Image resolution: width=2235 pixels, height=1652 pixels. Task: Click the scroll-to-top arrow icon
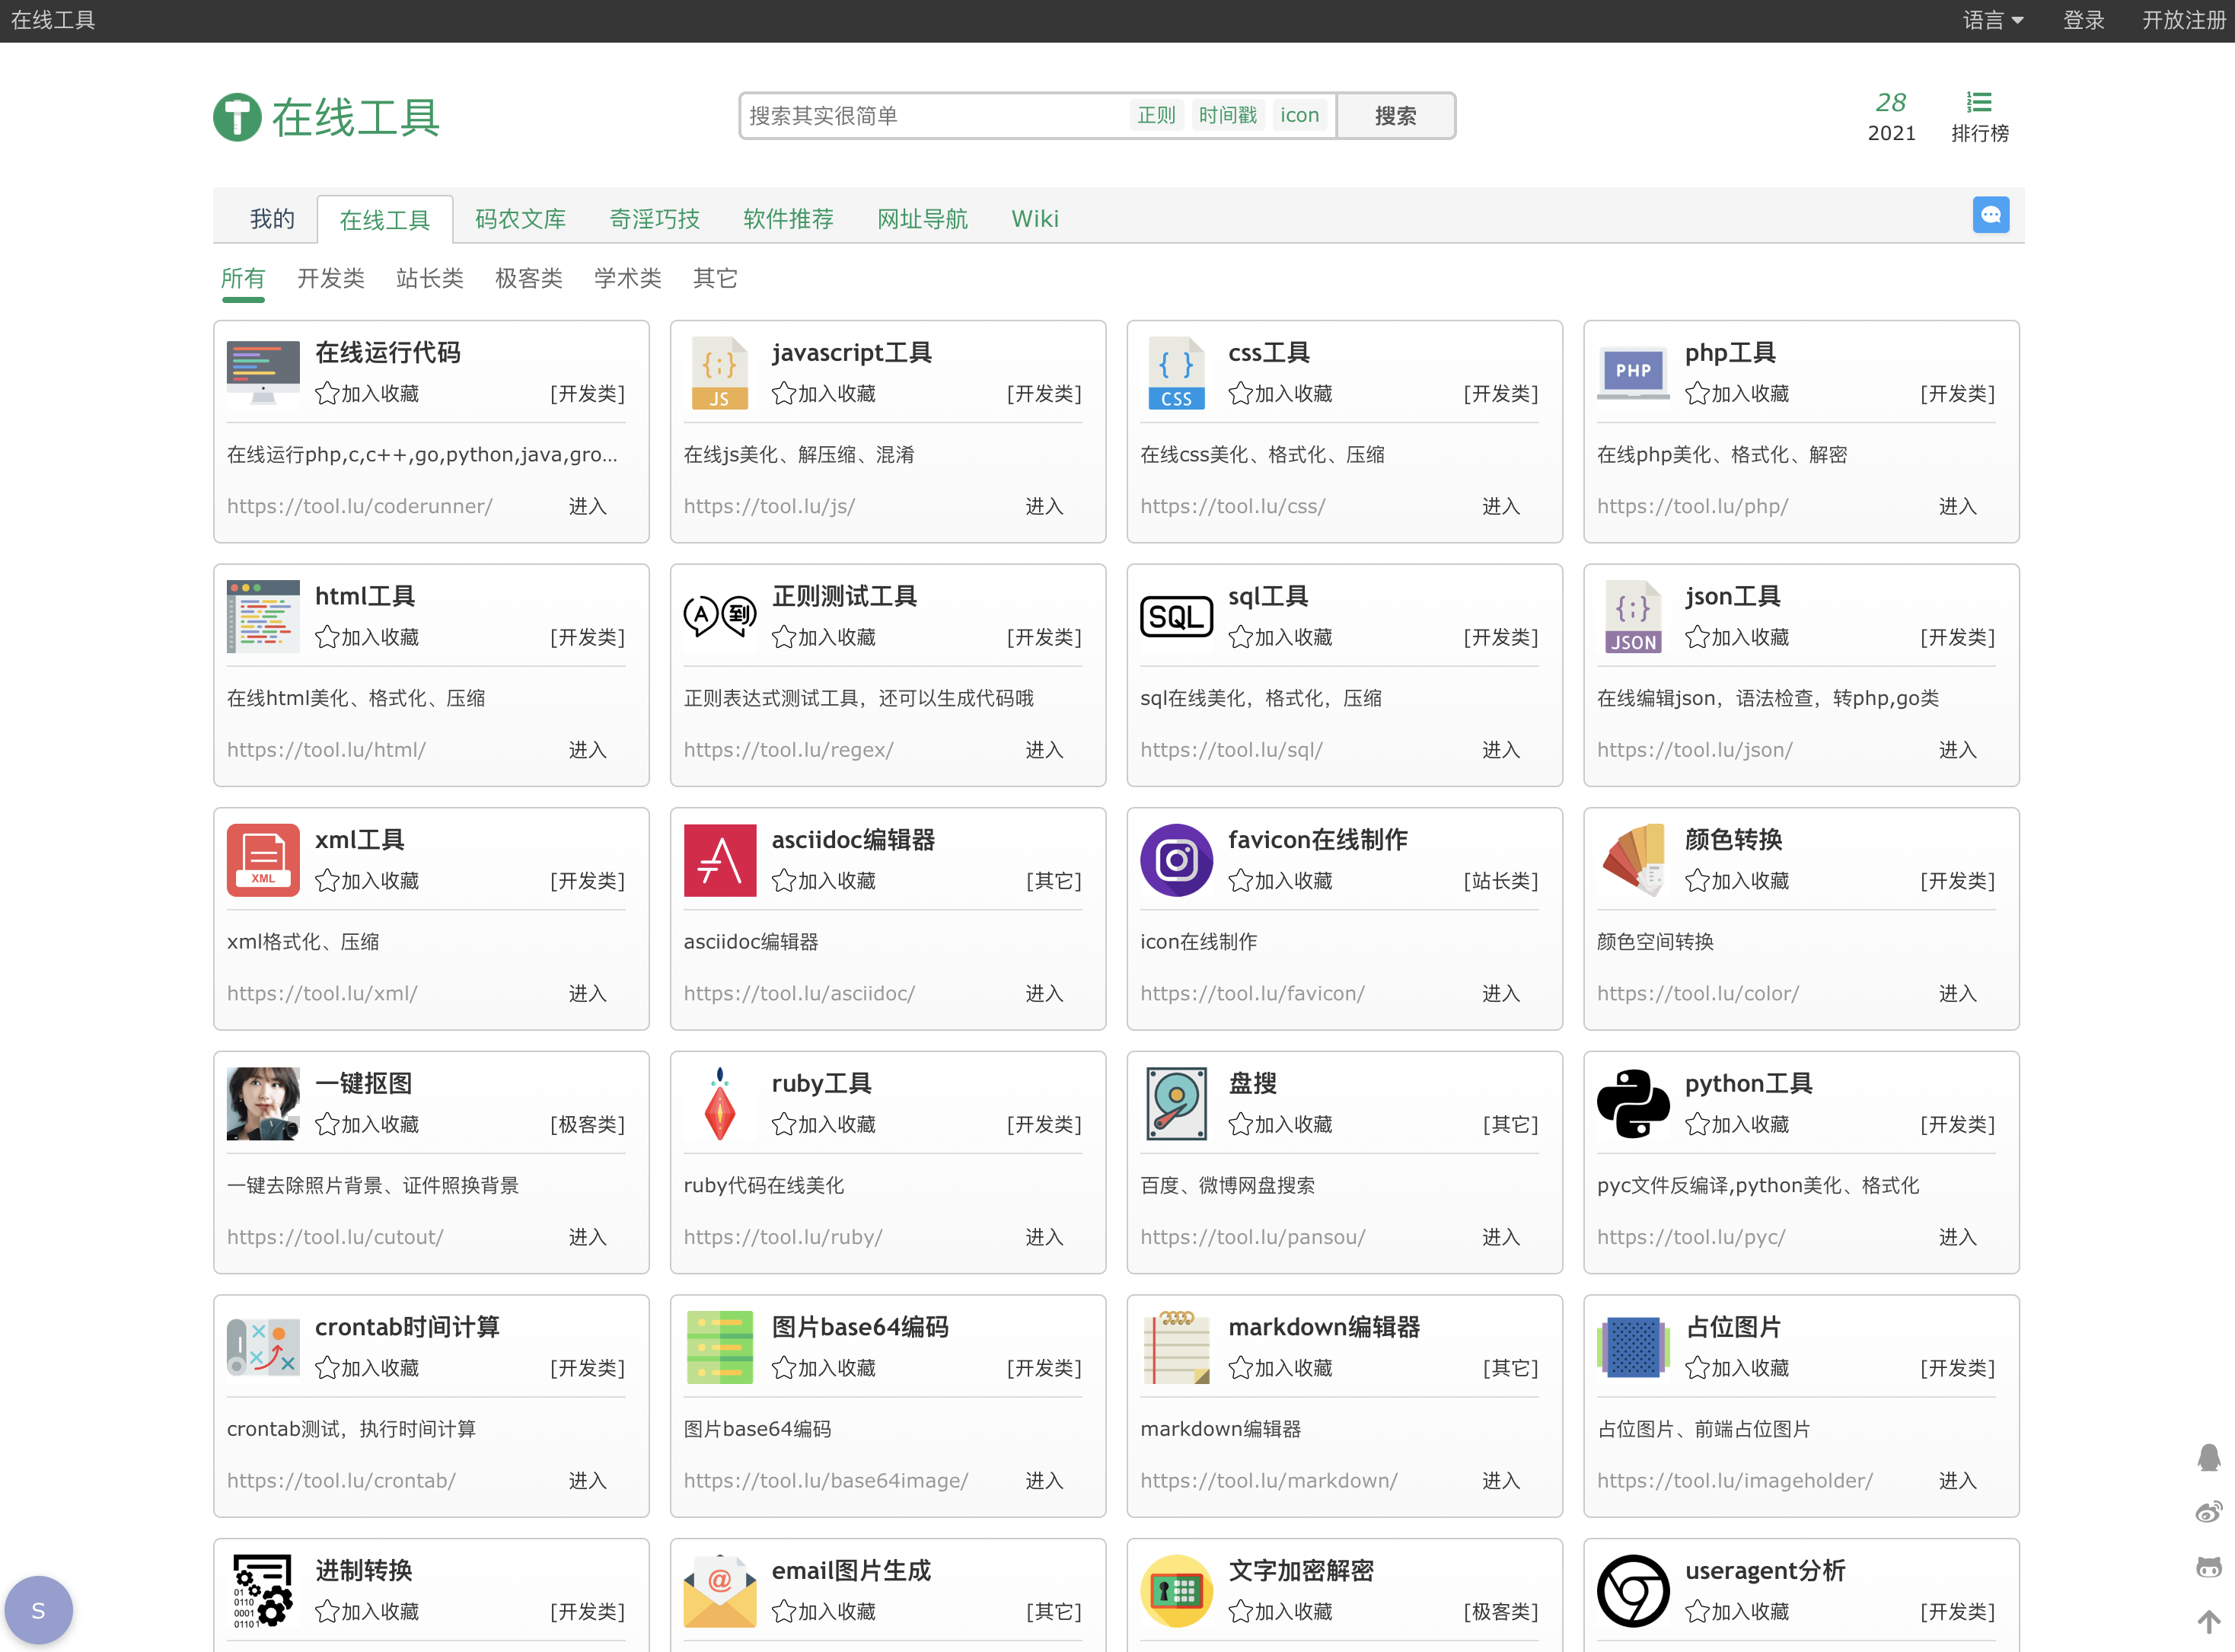click(2208, 1621)
